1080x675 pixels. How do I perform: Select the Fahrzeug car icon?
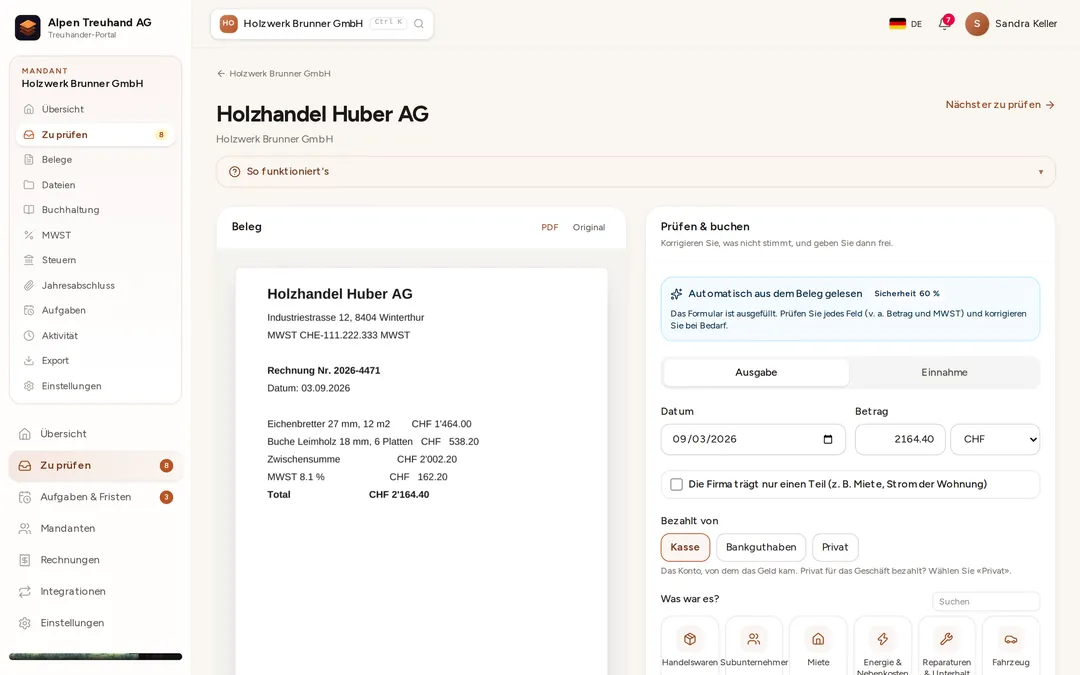1010,638
